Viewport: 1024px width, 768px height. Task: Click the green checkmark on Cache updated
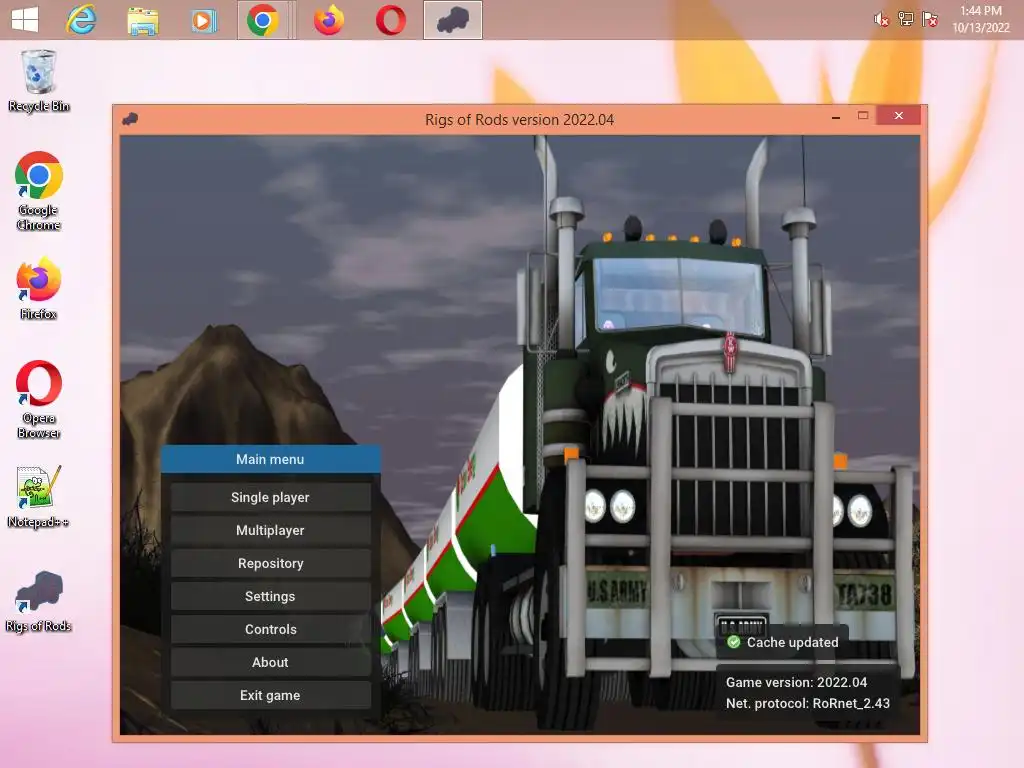coord(733,643)
